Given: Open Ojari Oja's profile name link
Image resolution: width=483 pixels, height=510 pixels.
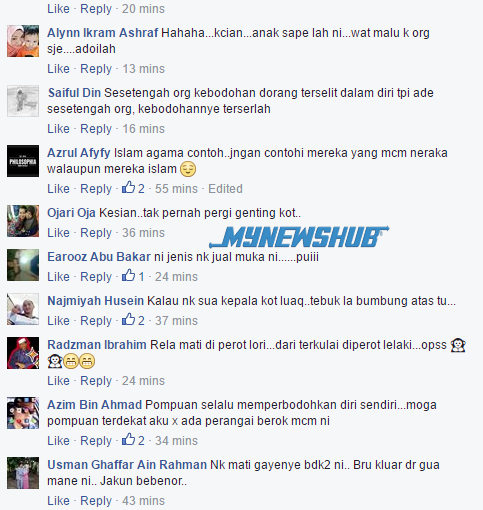Looking at the screenshot, I should pyautogui.click(x=71, y=213).
